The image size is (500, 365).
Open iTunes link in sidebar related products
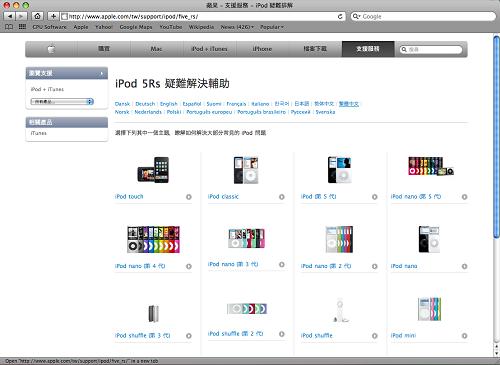tap(39, 133)
